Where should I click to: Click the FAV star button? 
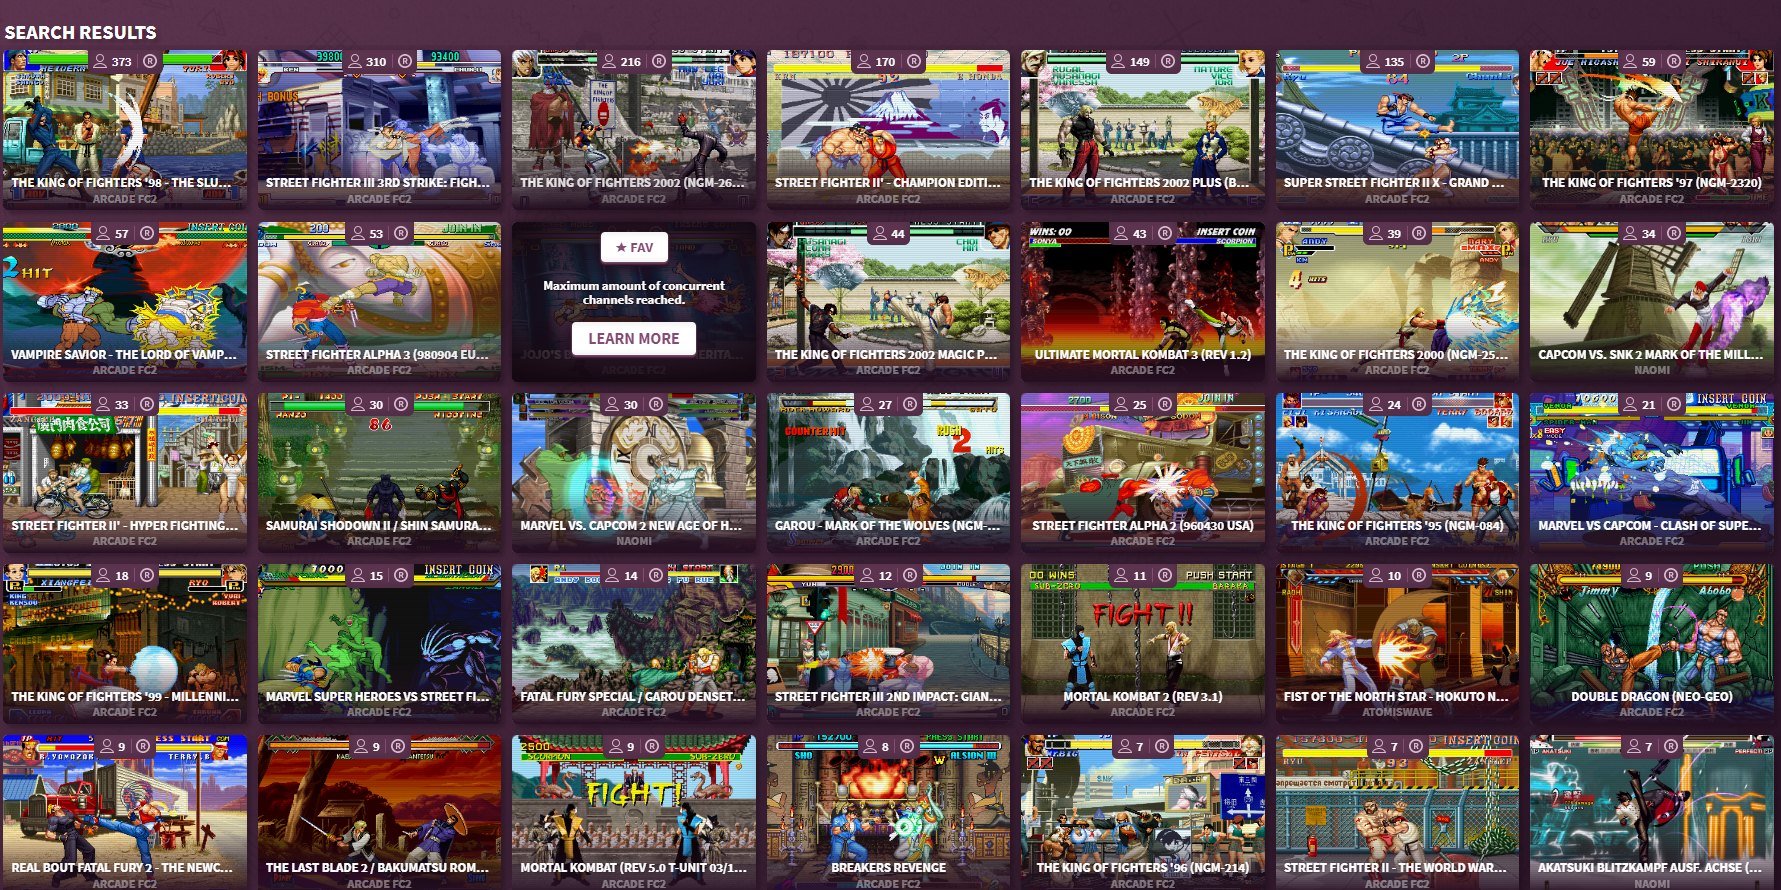click(x=634, y=247)
